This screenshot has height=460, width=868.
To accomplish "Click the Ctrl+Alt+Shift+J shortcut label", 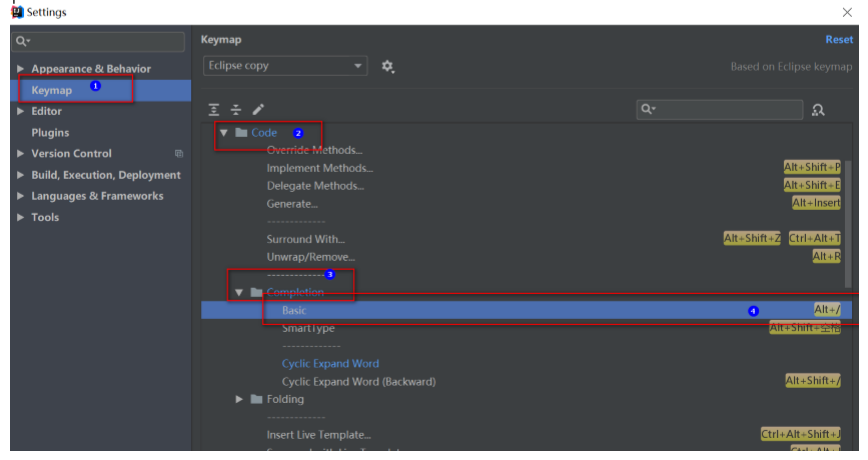I will pos(800,434).
